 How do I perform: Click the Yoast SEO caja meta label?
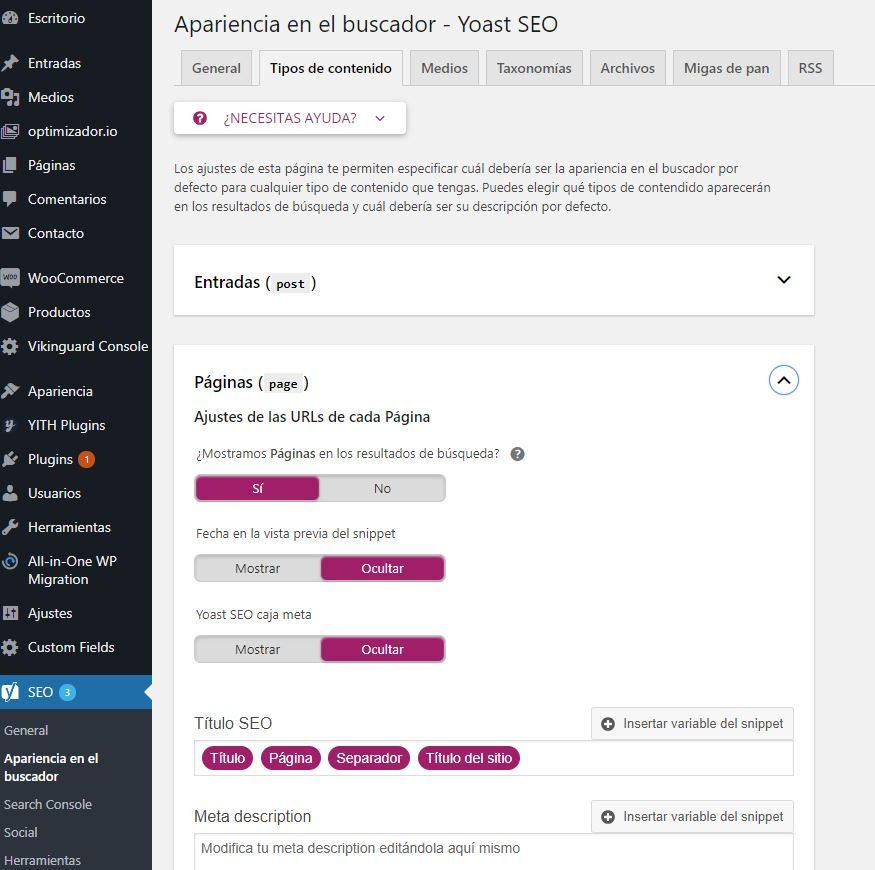pyautogui.click(x=253, y=614)
